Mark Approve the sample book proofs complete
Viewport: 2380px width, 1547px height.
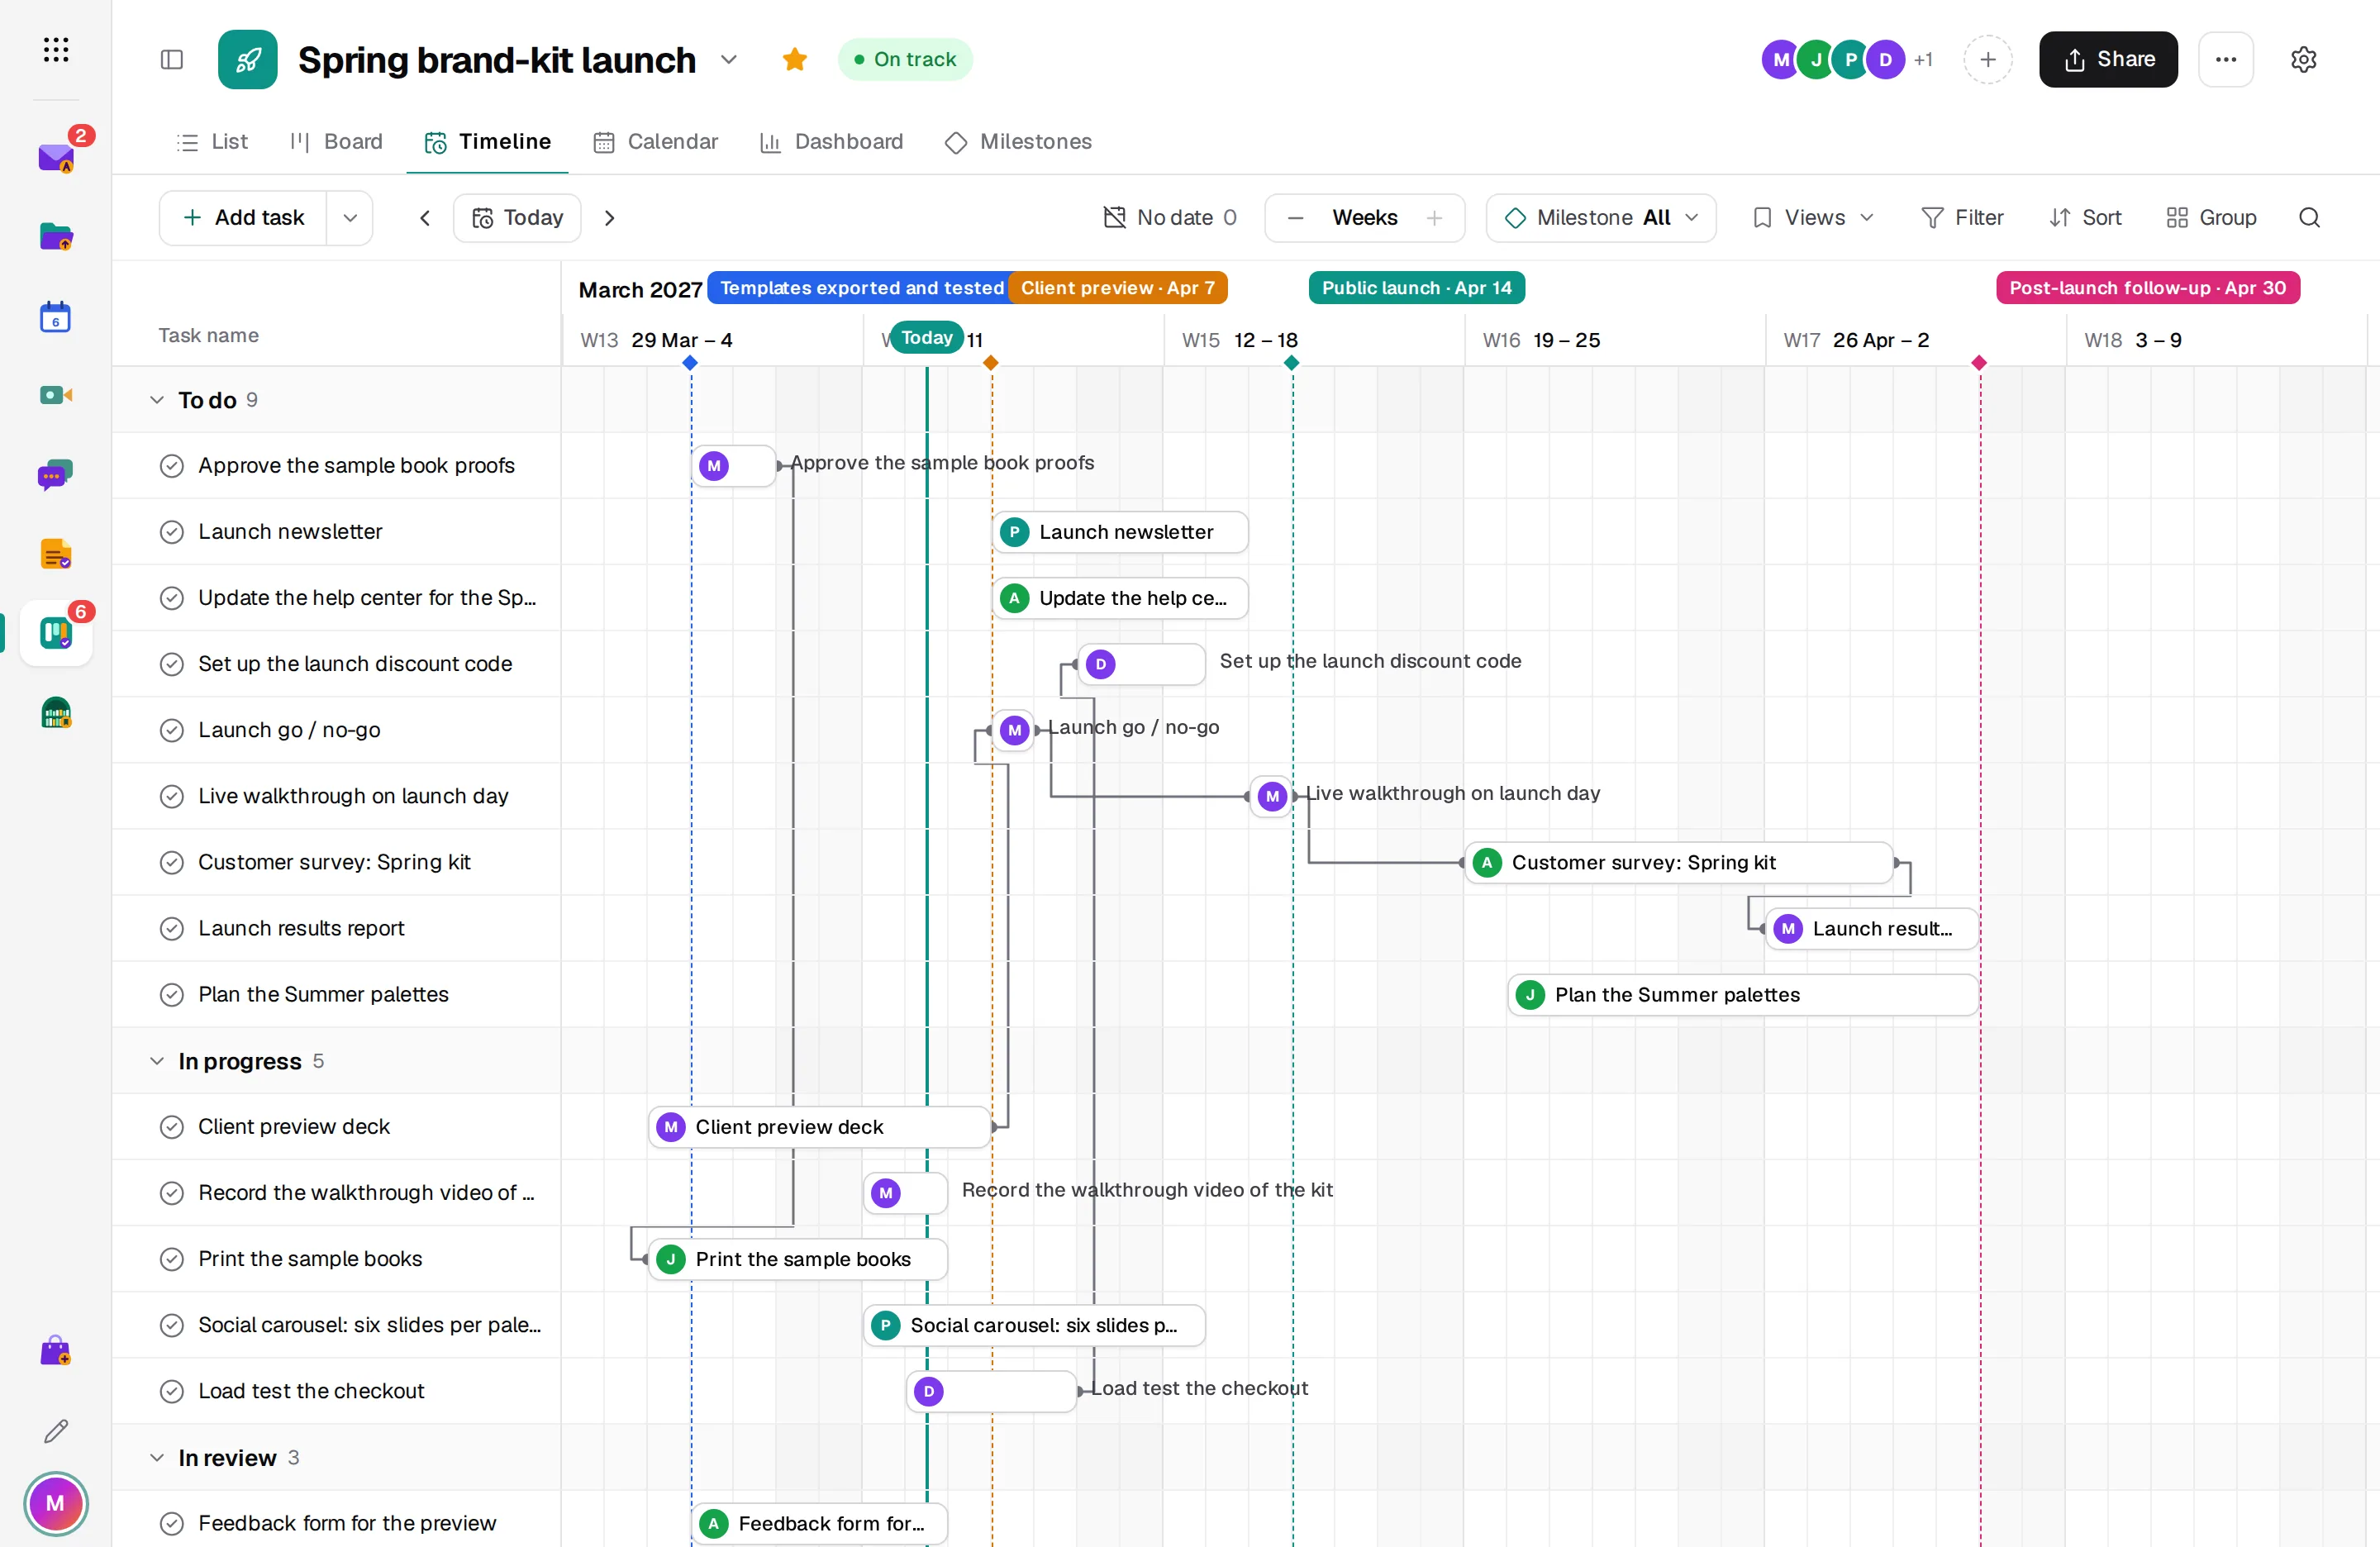pyautogui.click(x=172, y=465)
